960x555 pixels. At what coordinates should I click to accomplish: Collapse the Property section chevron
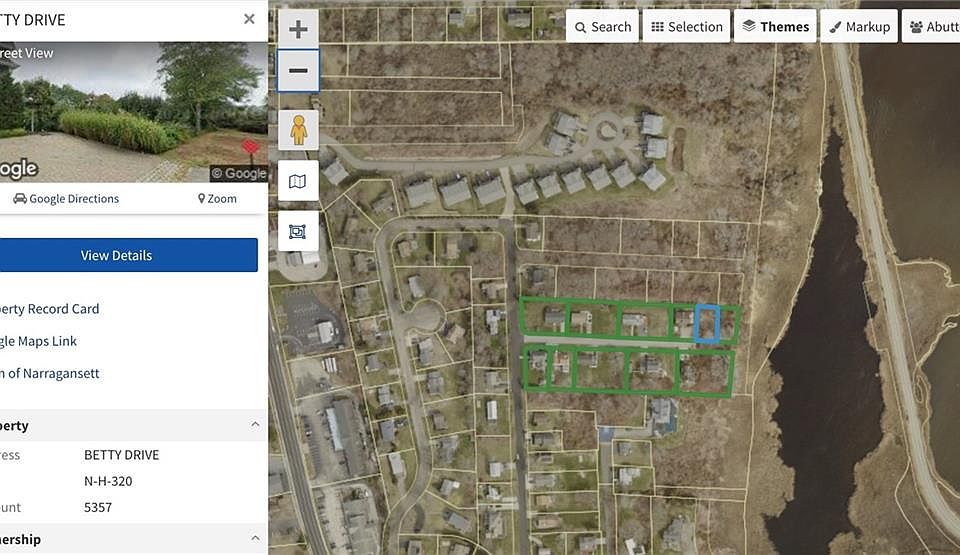[x=255, y=425]
